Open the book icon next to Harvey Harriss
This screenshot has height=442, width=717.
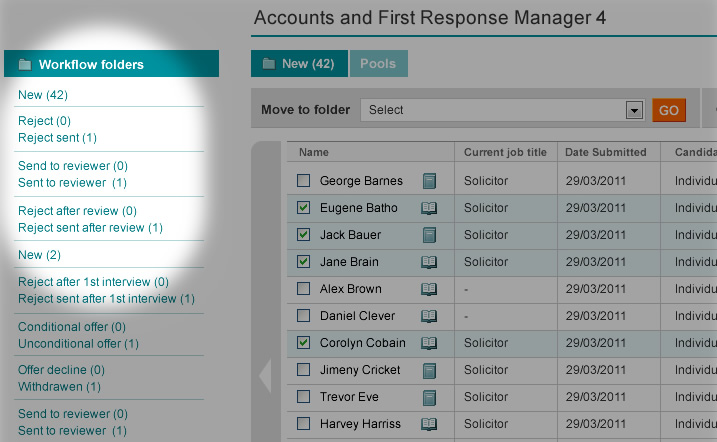(x=429, y=424)
